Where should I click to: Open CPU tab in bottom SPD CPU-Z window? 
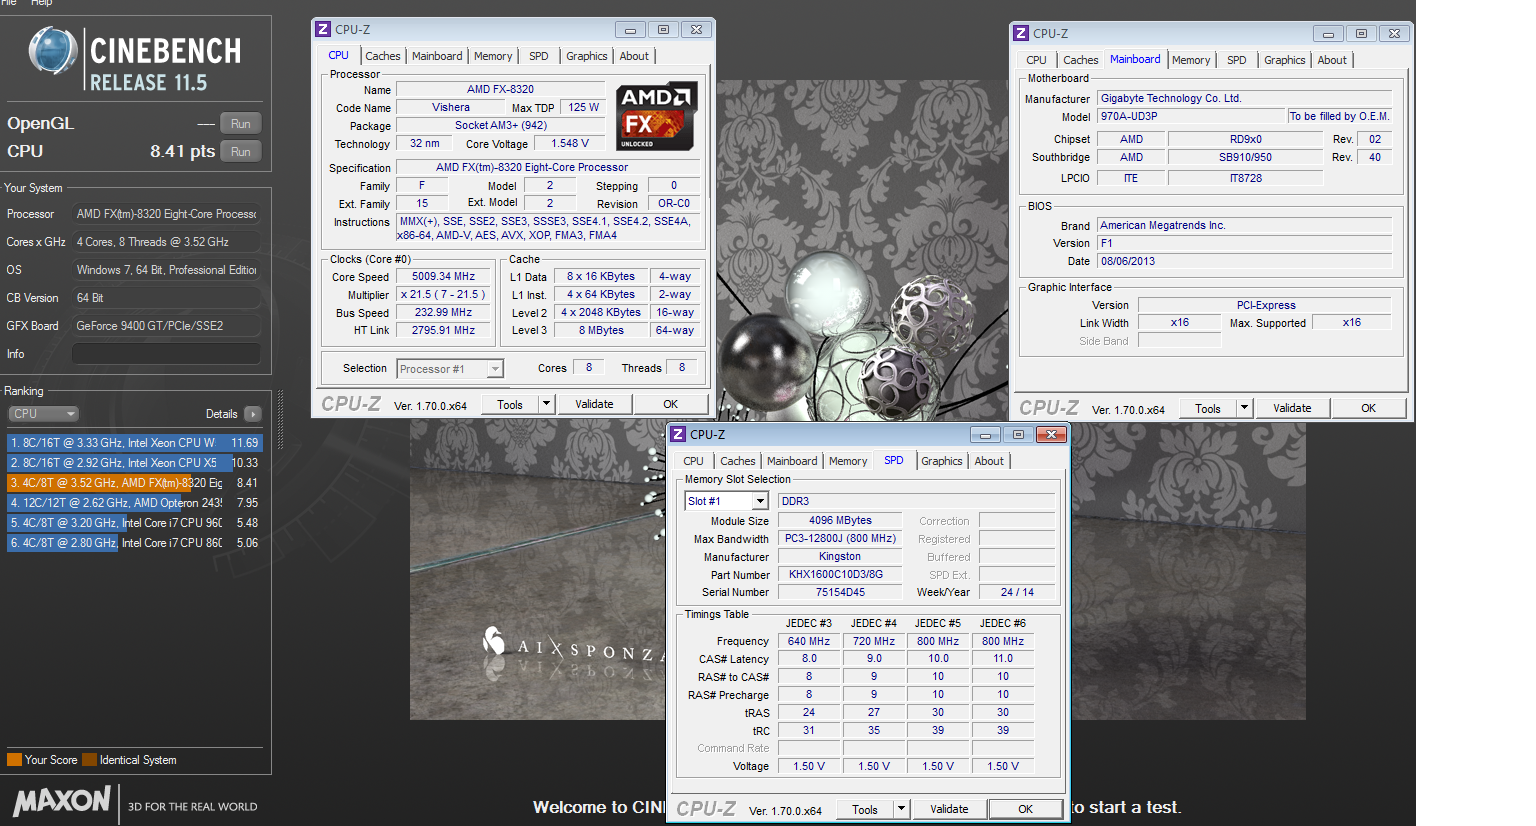(x=694, y=461)
